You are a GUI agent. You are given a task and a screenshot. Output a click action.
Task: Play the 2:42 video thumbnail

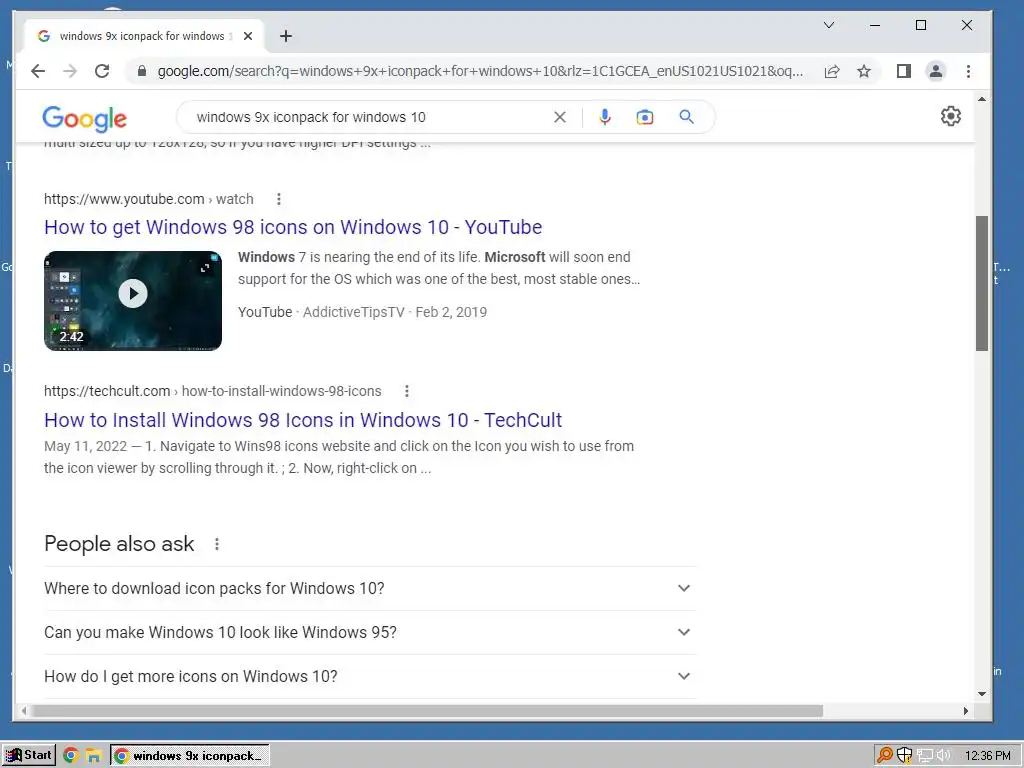coord(133,300)
